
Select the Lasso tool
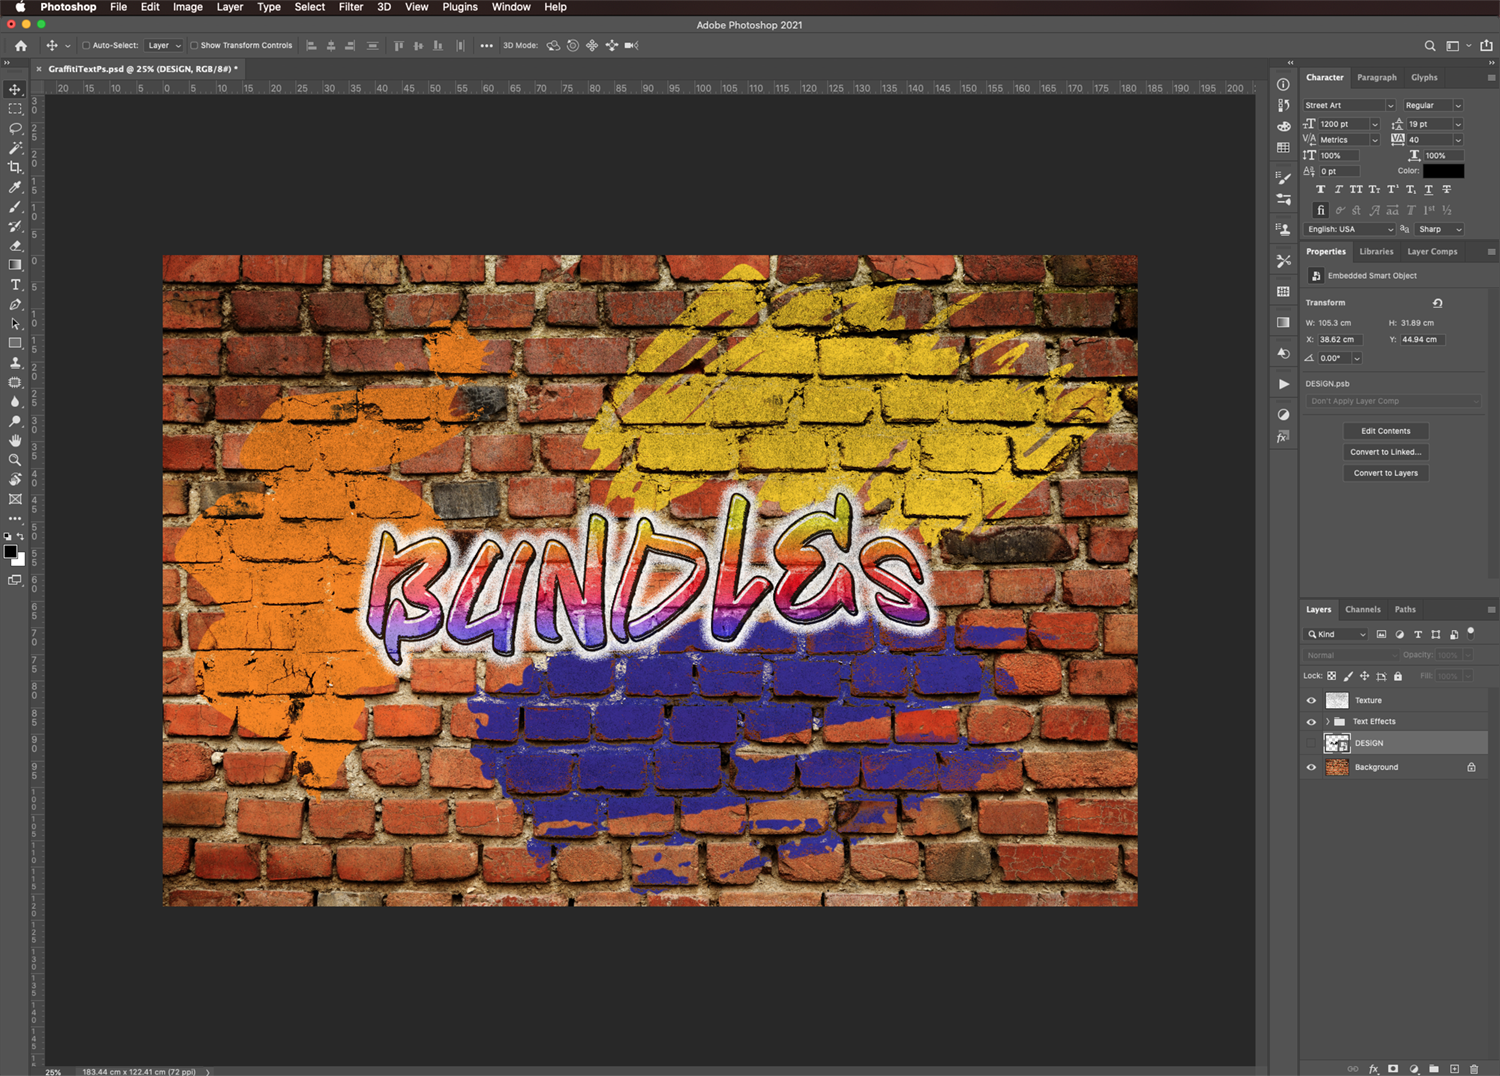(x=15, y=129)
